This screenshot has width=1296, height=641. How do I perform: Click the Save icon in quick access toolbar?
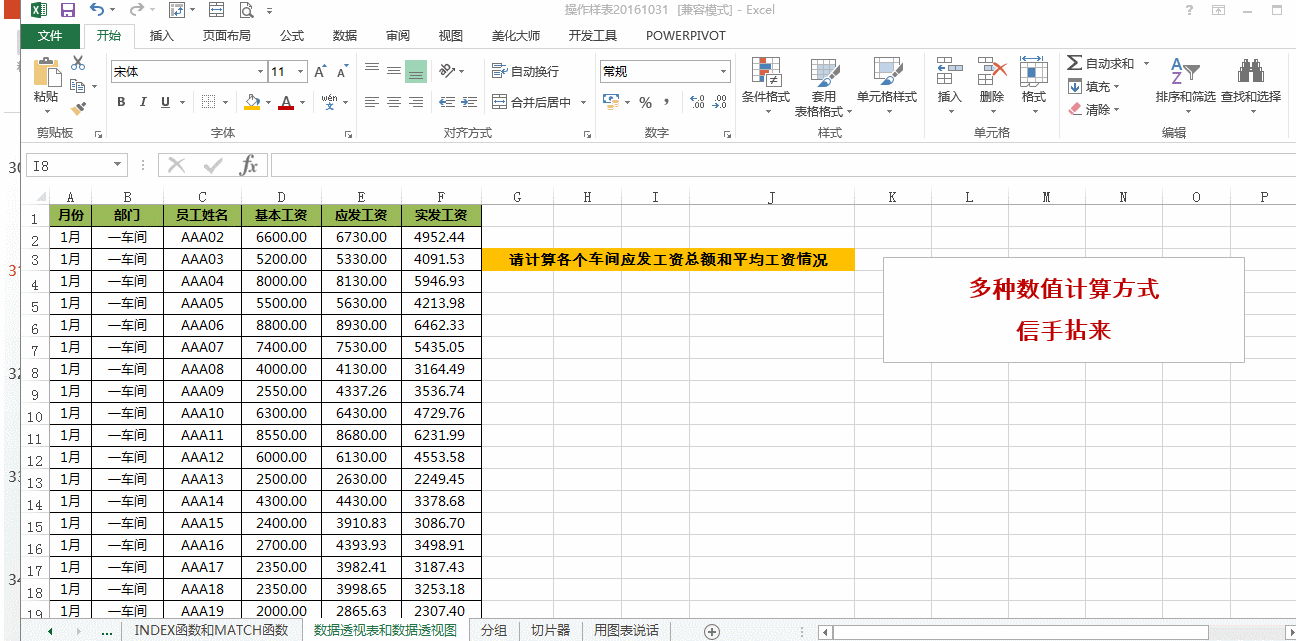(68, 10)
